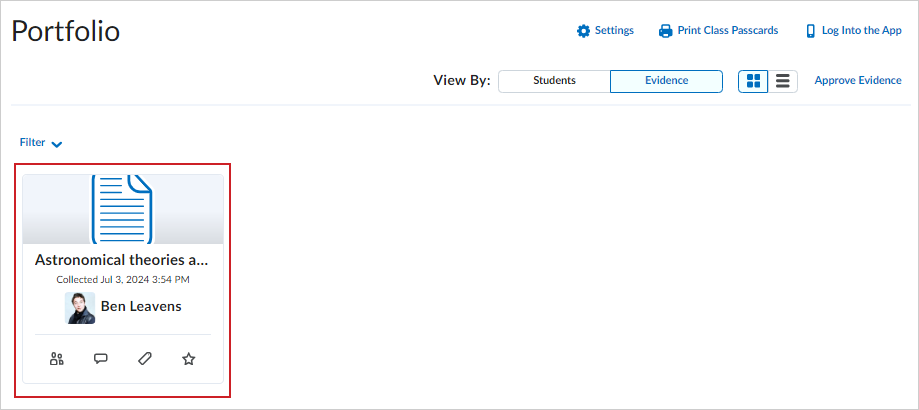919x410 pixels.
Task: Open comments icon on evidence card
Action: click(101, 359)
